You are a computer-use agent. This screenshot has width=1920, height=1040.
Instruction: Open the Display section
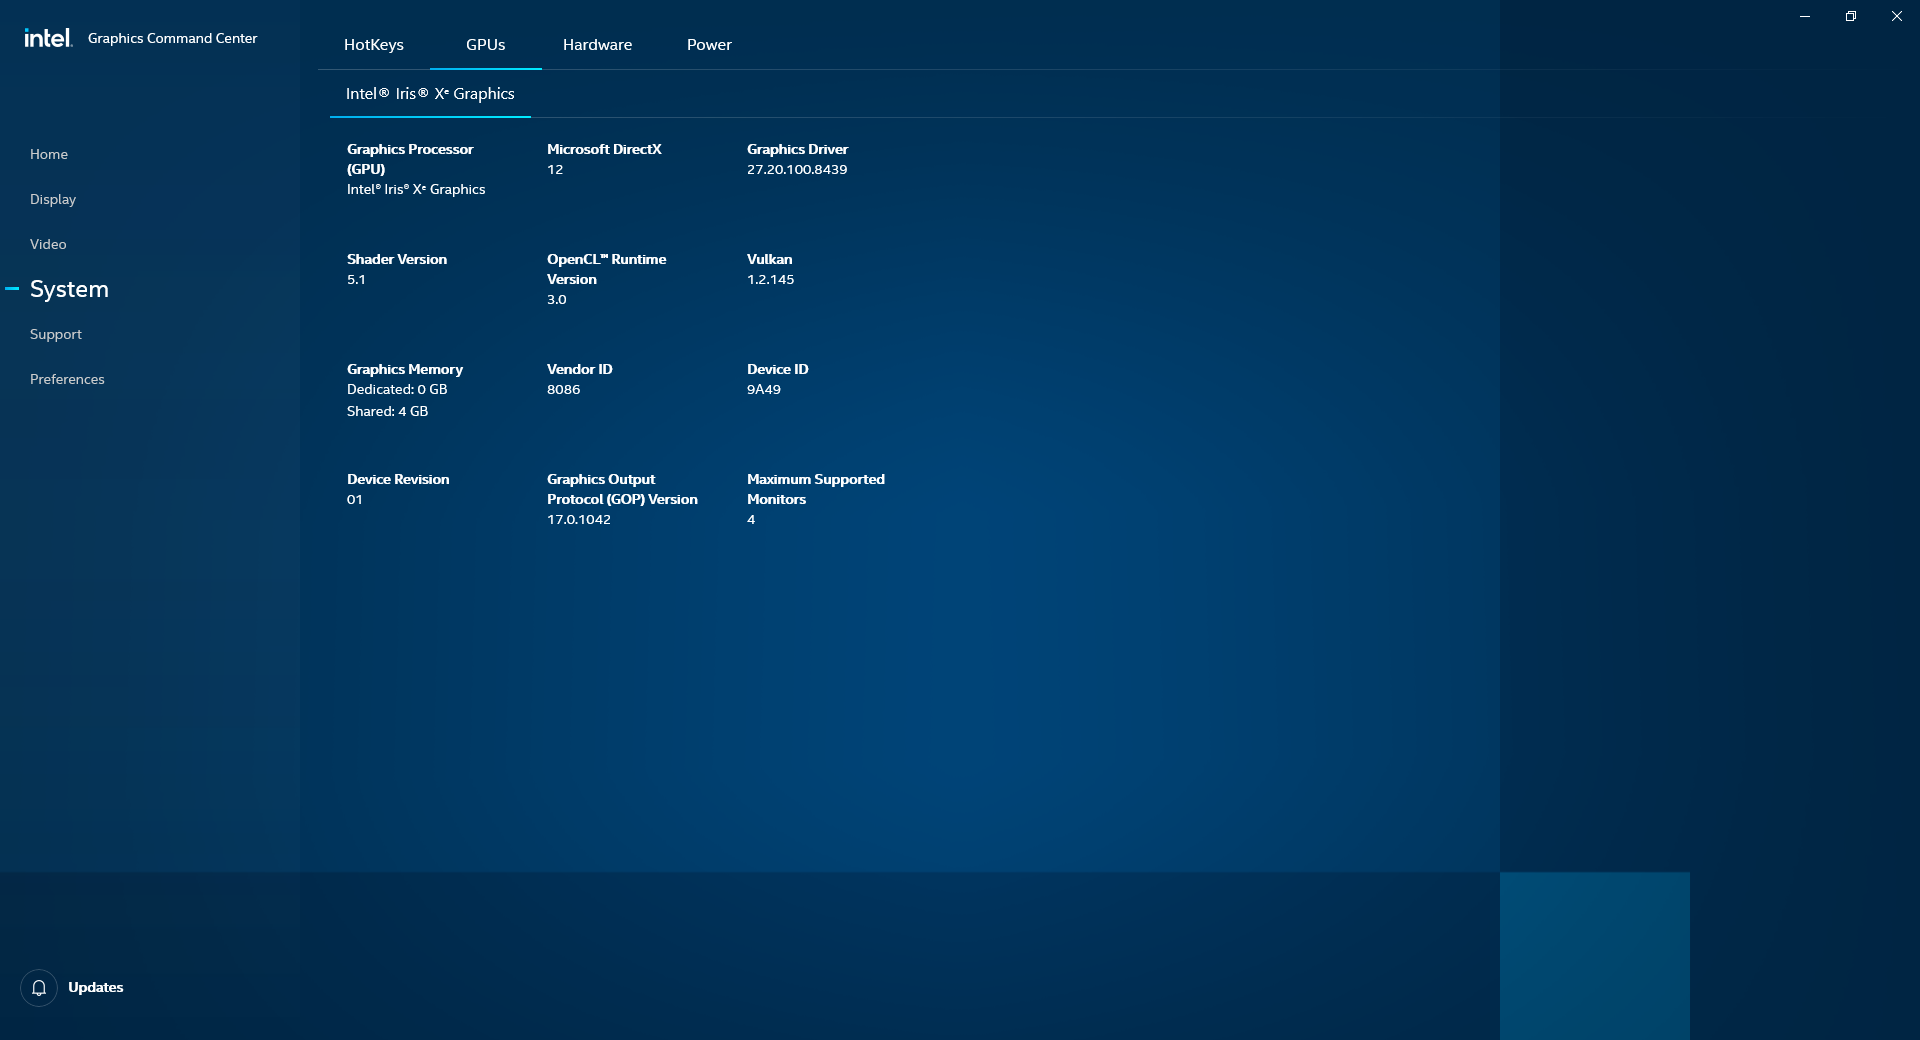[53, 199]
